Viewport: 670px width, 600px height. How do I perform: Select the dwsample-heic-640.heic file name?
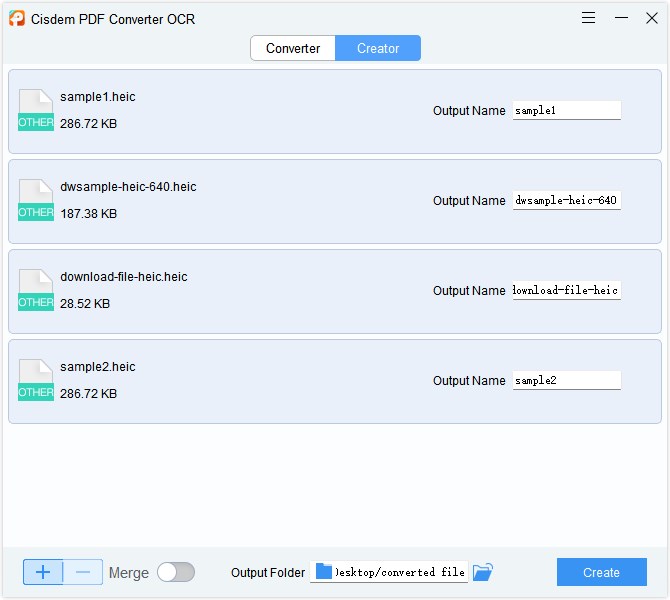coord(128,187)
